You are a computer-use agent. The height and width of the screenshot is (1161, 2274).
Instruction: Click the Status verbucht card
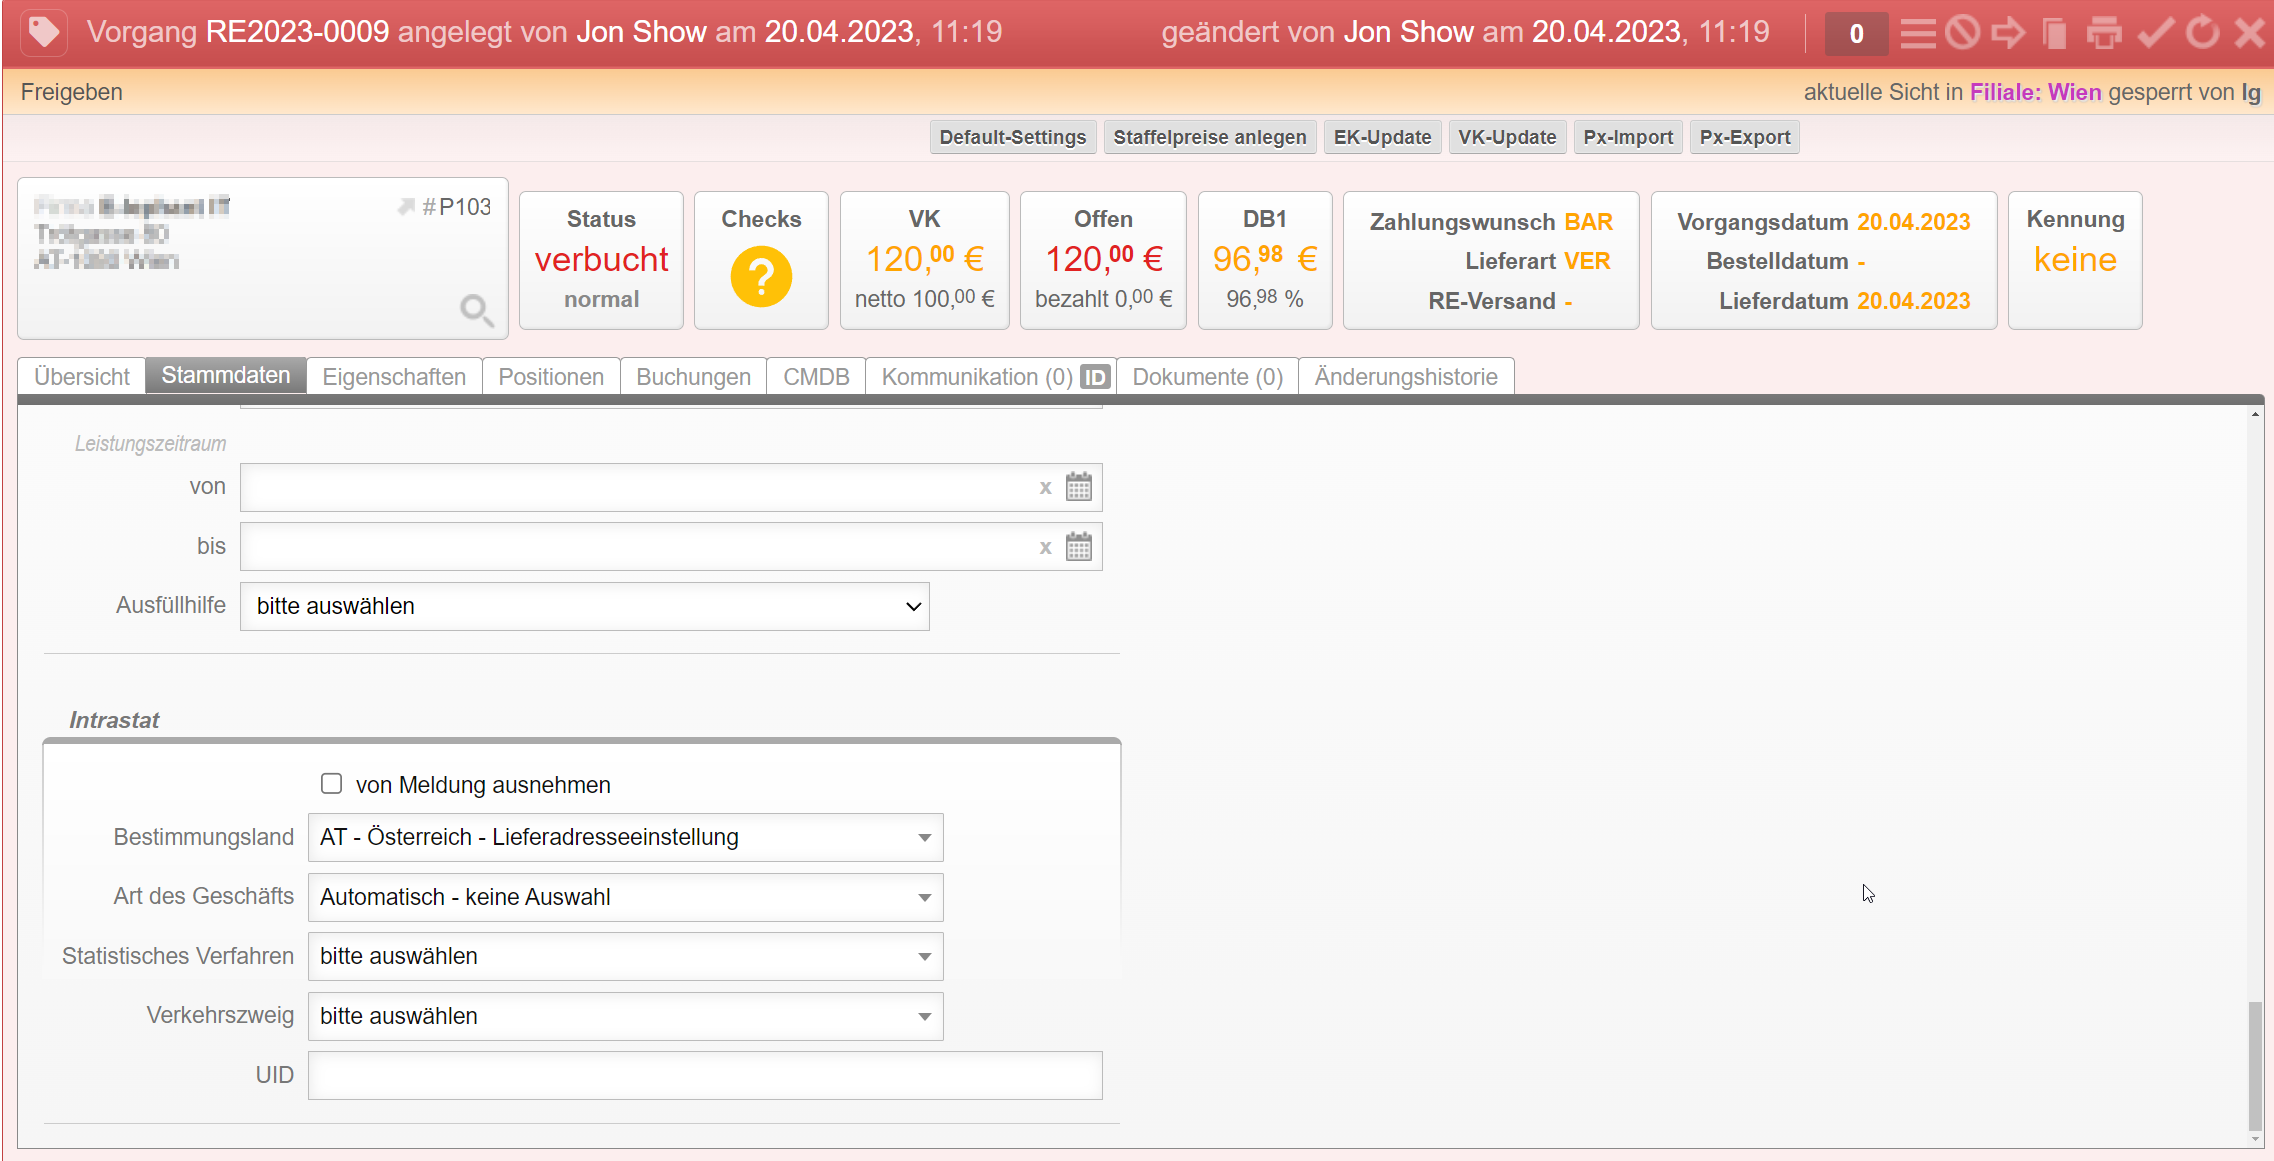[x=601, y=260]
